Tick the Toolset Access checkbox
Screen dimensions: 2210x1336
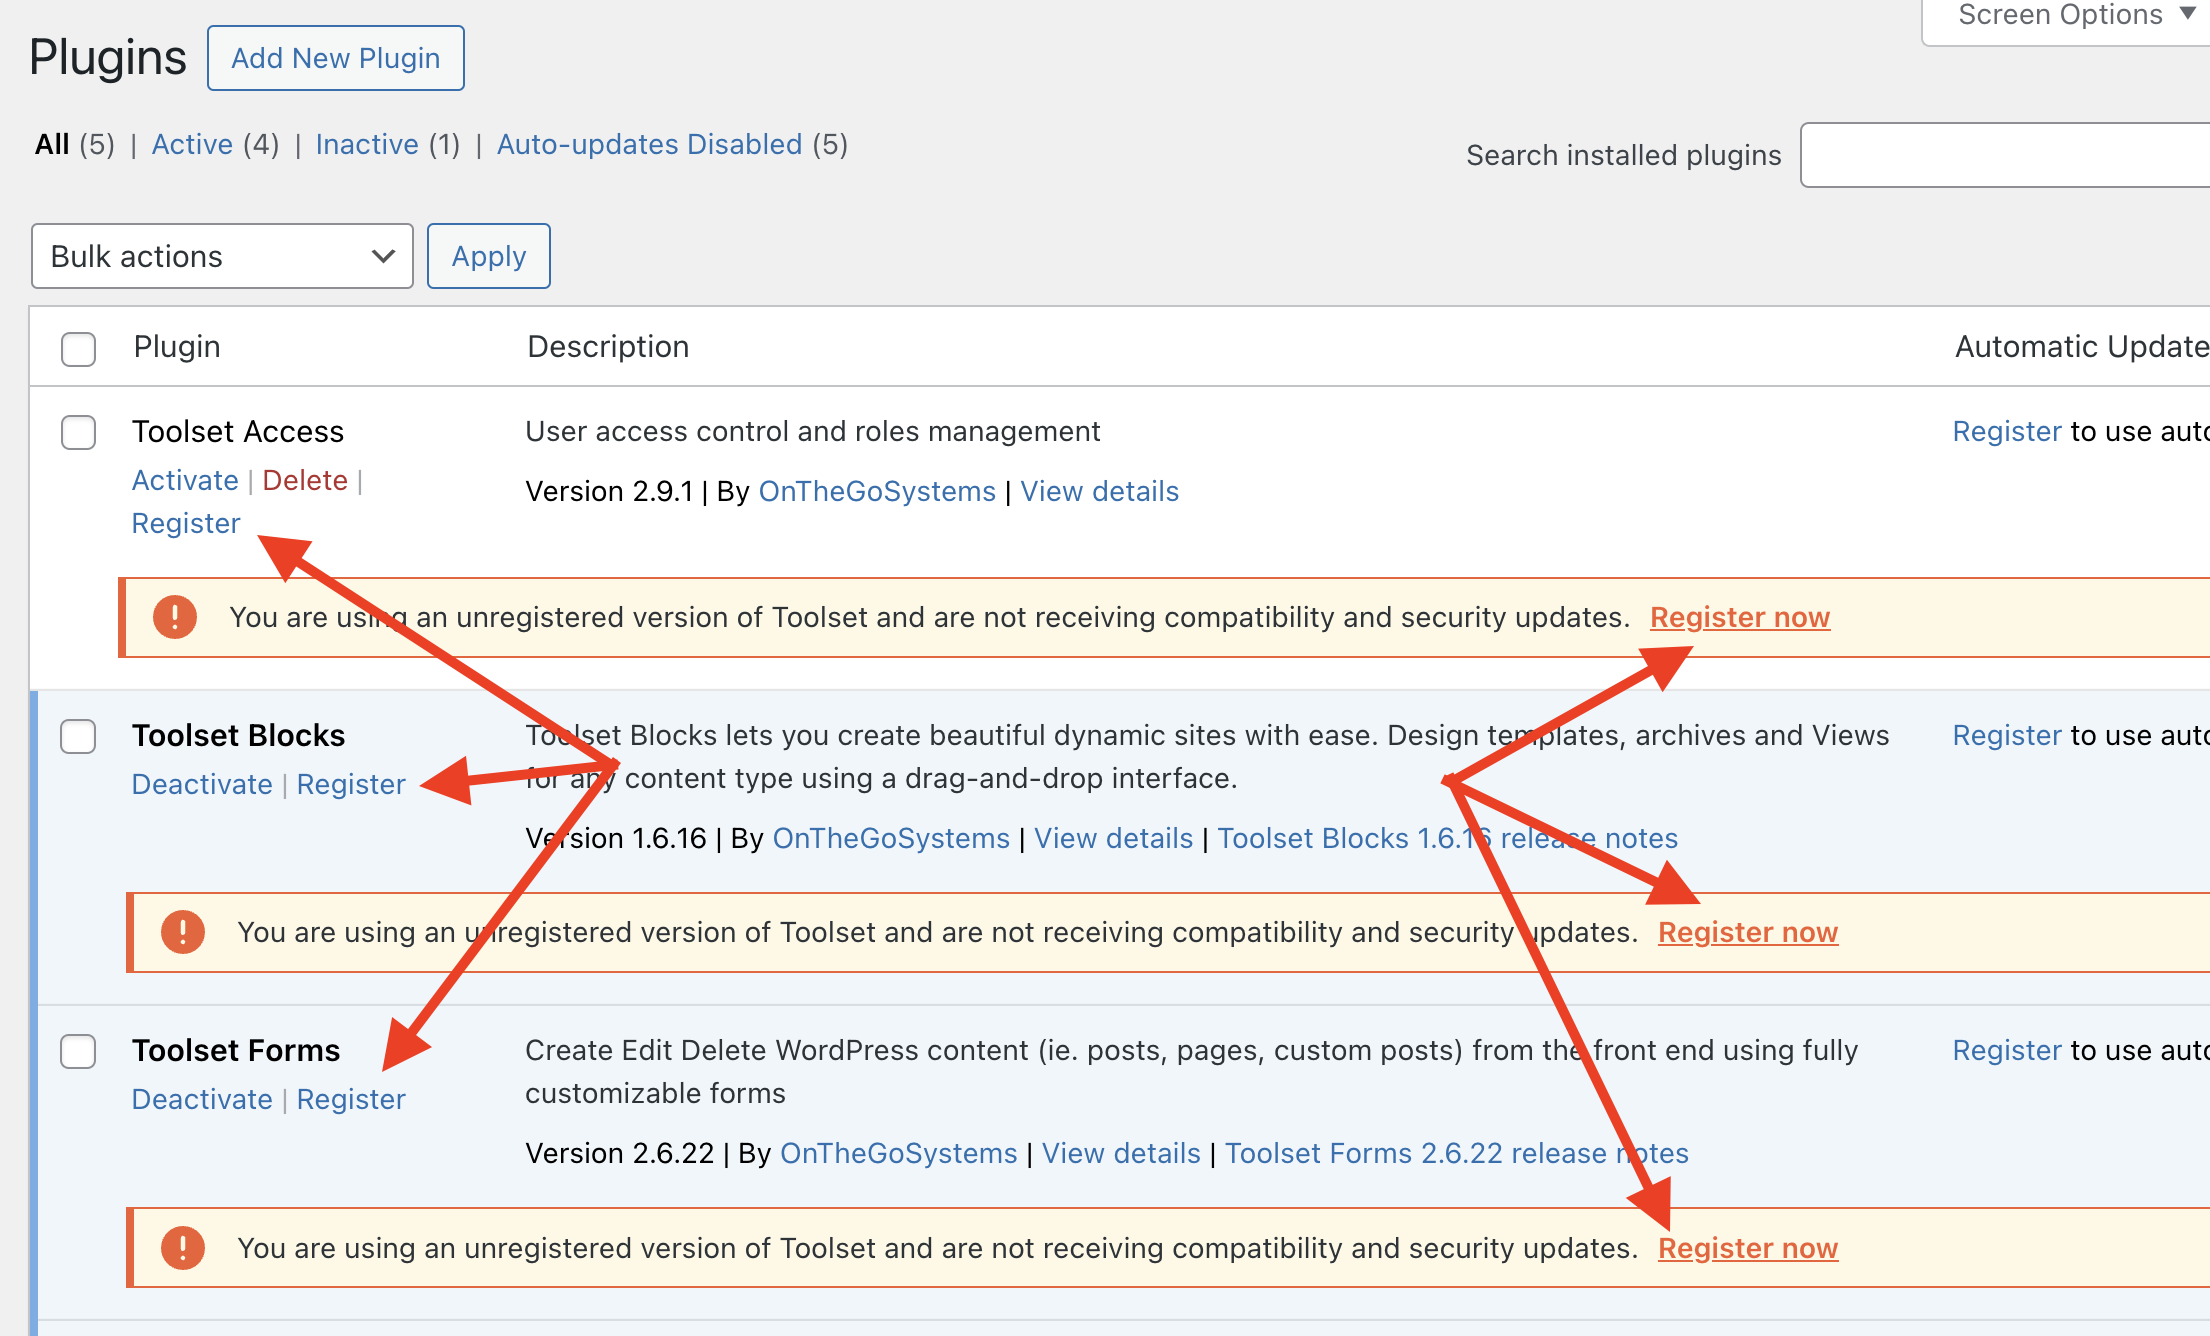pos(79,433)
